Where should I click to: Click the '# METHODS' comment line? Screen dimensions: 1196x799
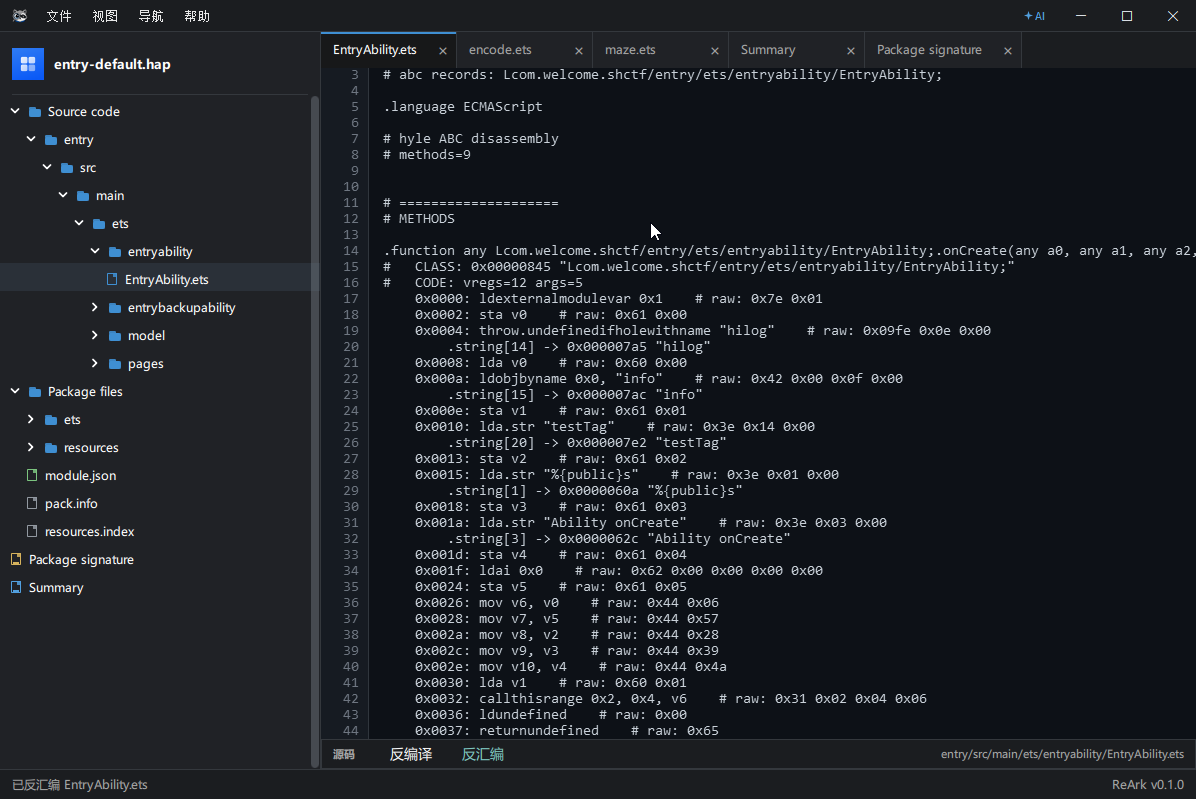click(x=419, y=219)
